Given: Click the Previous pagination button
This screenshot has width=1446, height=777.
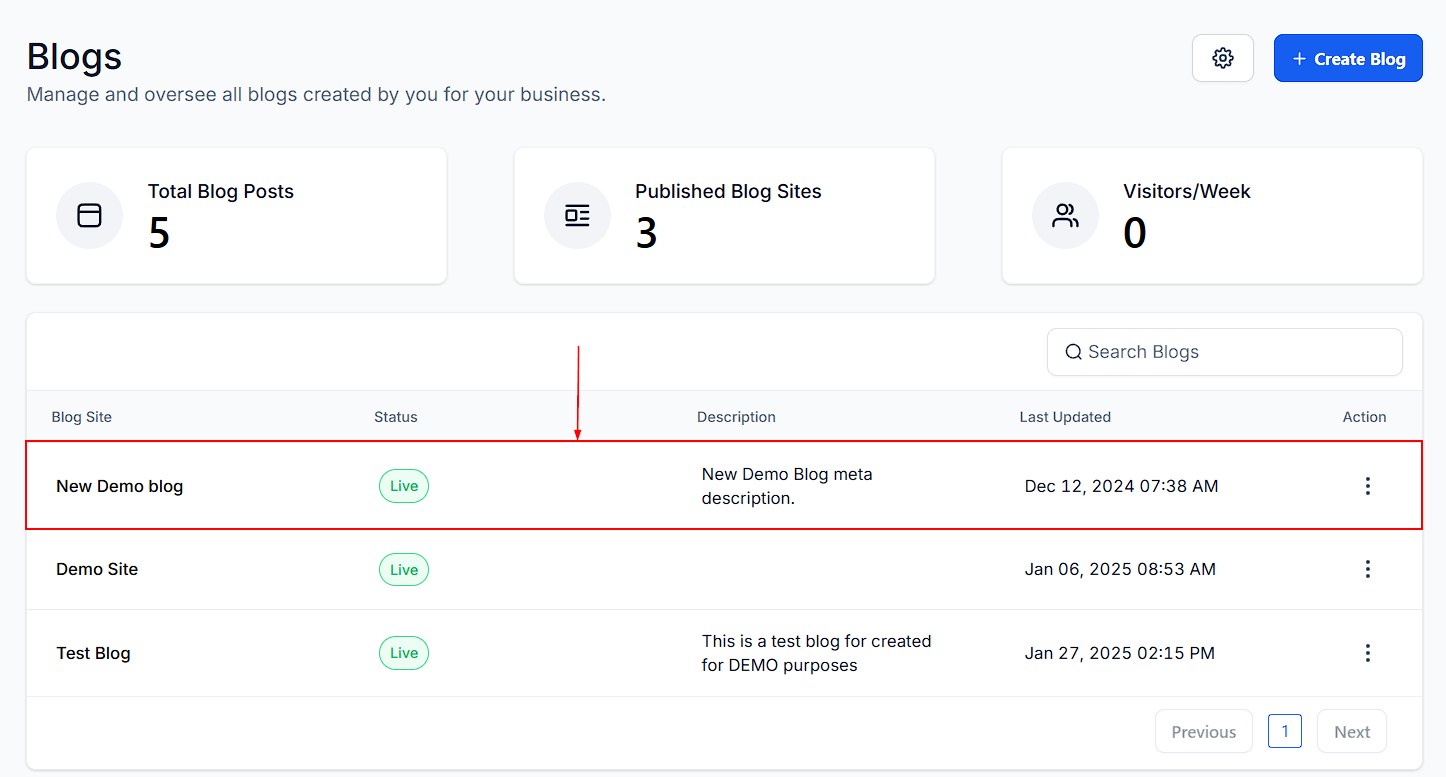Looking at the screenshot, I should pyautogui.click(x=1203, y=731).
